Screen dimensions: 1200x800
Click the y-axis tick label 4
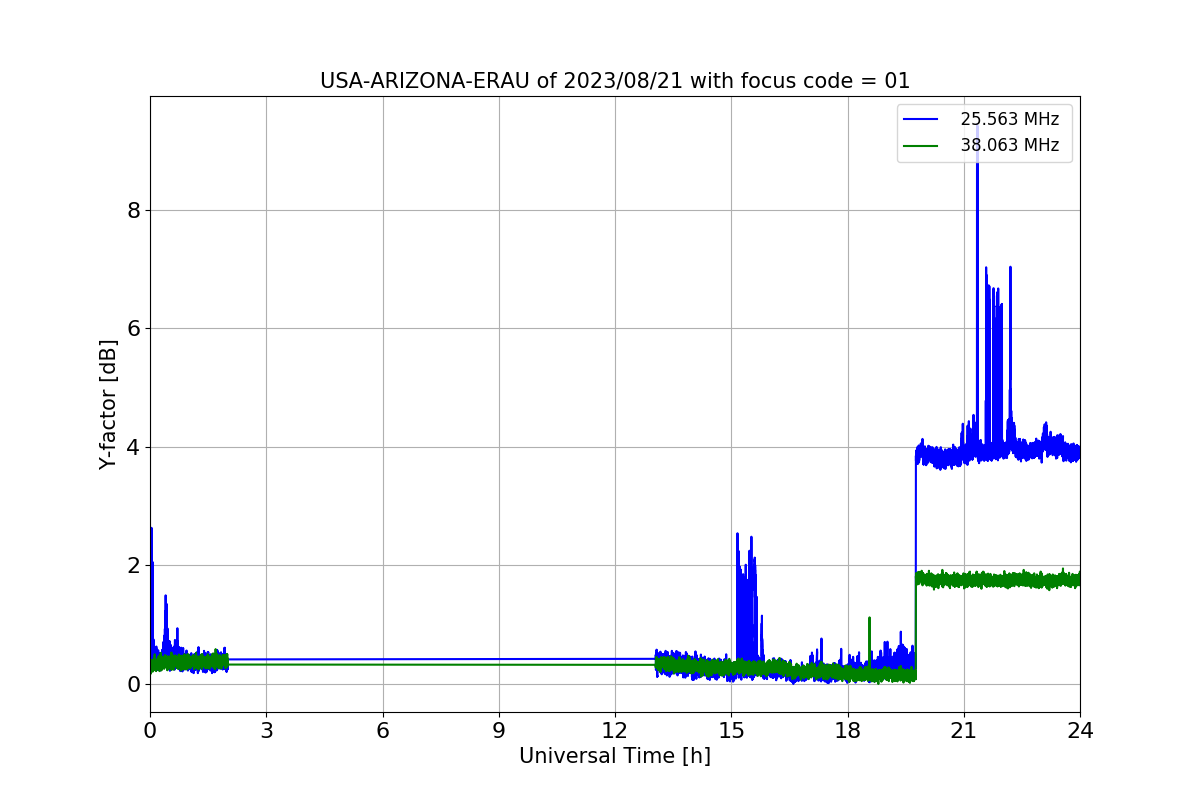(x=133, y=447)
